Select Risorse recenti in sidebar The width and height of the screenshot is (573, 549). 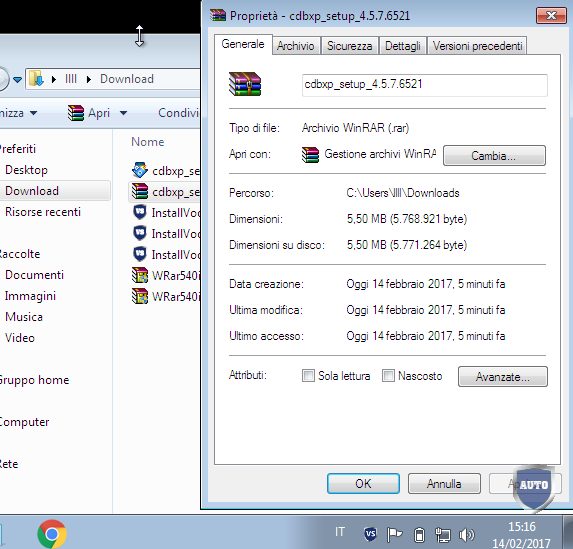point(43,212)
